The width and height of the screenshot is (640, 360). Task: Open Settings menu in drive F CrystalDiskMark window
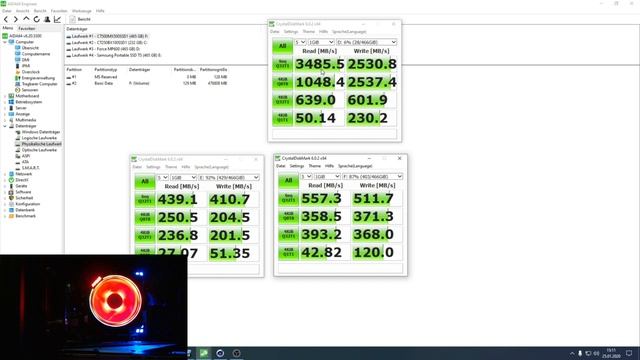[x=297, y=166]
